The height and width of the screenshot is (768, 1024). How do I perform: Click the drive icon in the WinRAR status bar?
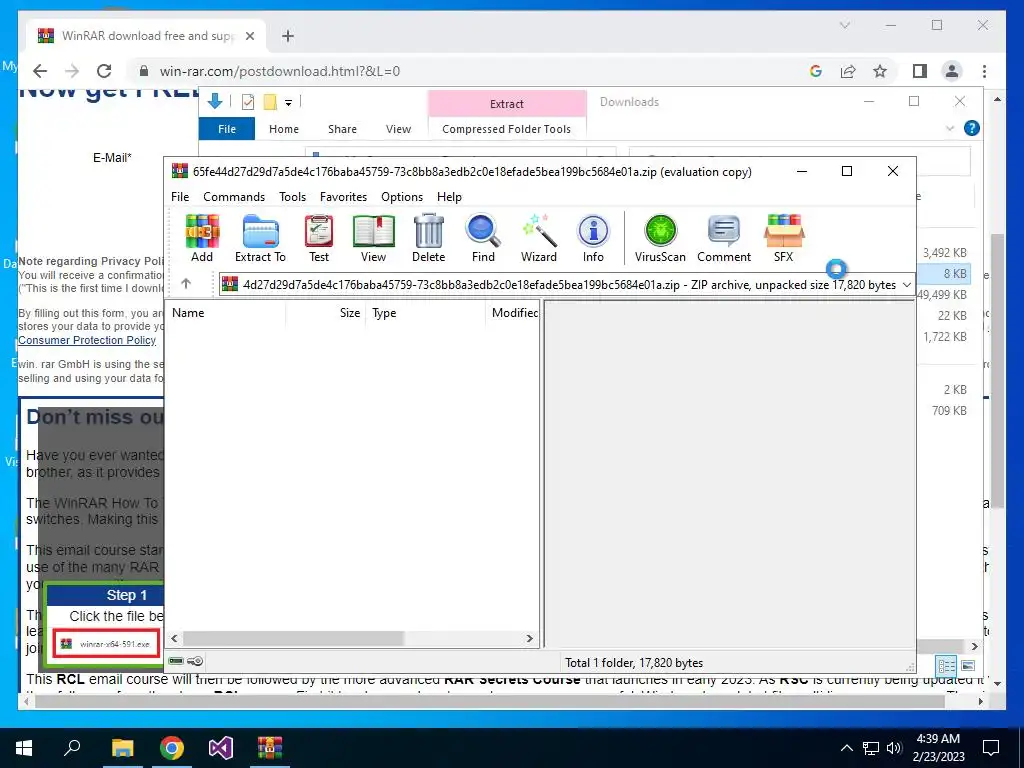176,661
